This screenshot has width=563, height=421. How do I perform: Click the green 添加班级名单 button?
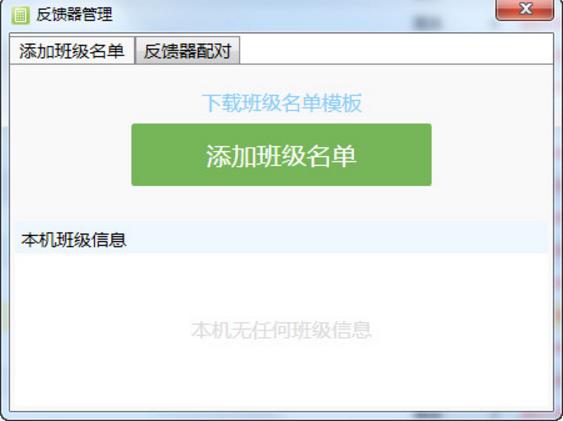point(282,155)
